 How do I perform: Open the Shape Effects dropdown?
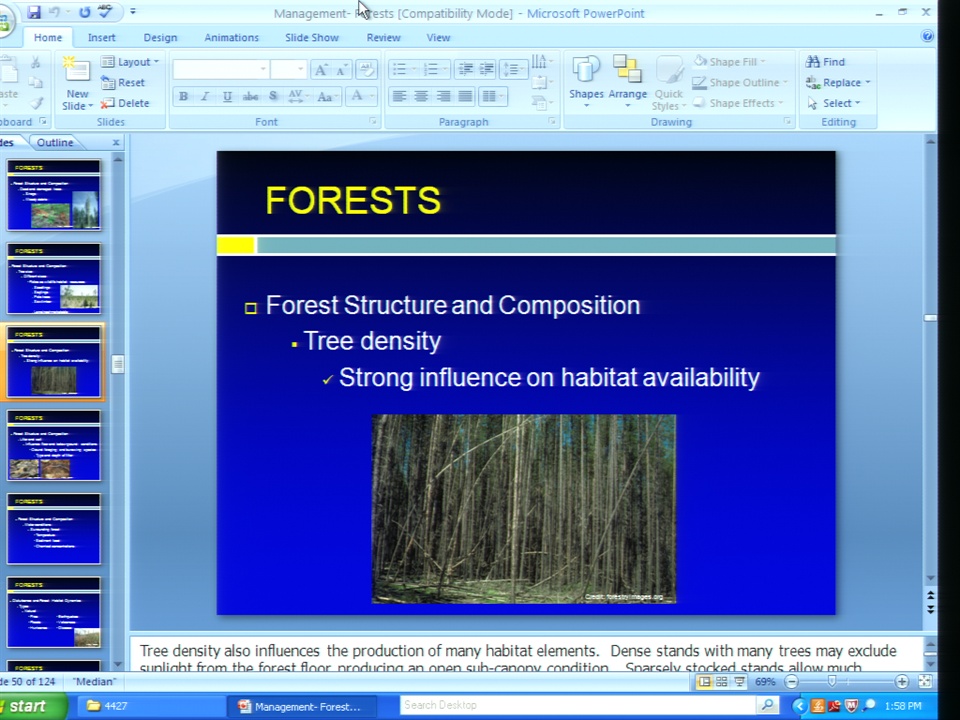click(738, 103)
